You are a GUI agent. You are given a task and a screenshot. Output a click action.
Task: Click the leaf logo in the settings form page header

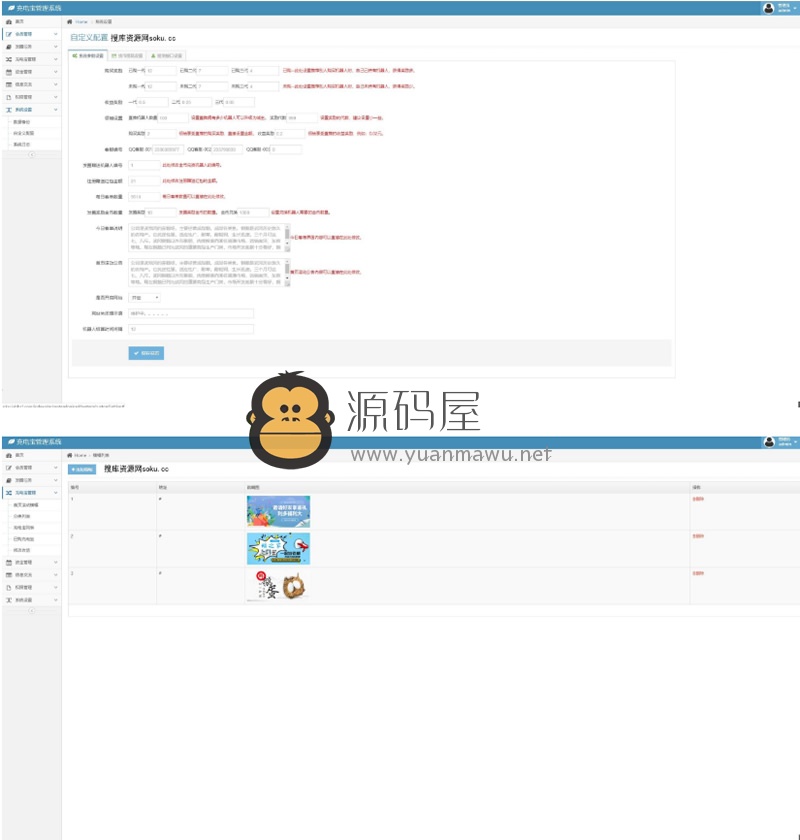[11, 8]
